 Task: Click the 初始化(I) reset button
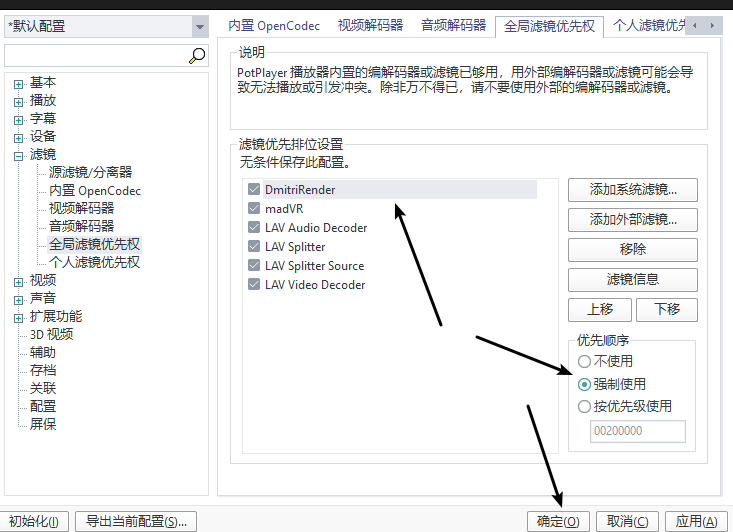pyautogui.click(x=34, y=521)
